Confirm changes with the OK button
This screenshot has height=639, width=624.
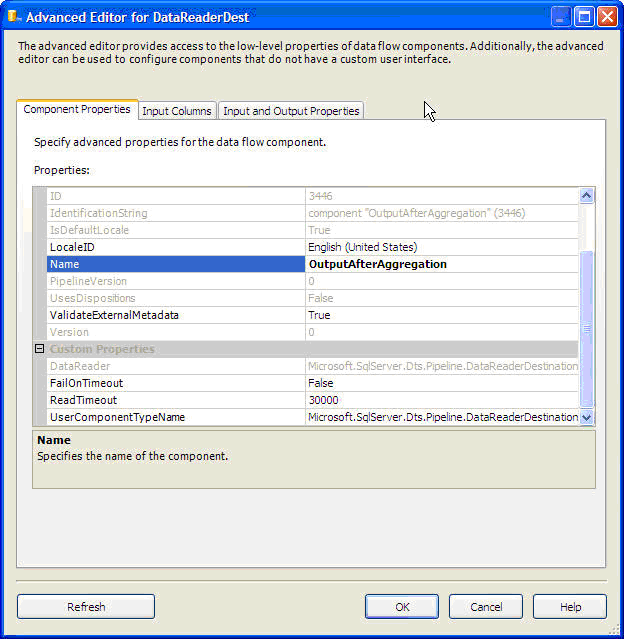(402, 606)
